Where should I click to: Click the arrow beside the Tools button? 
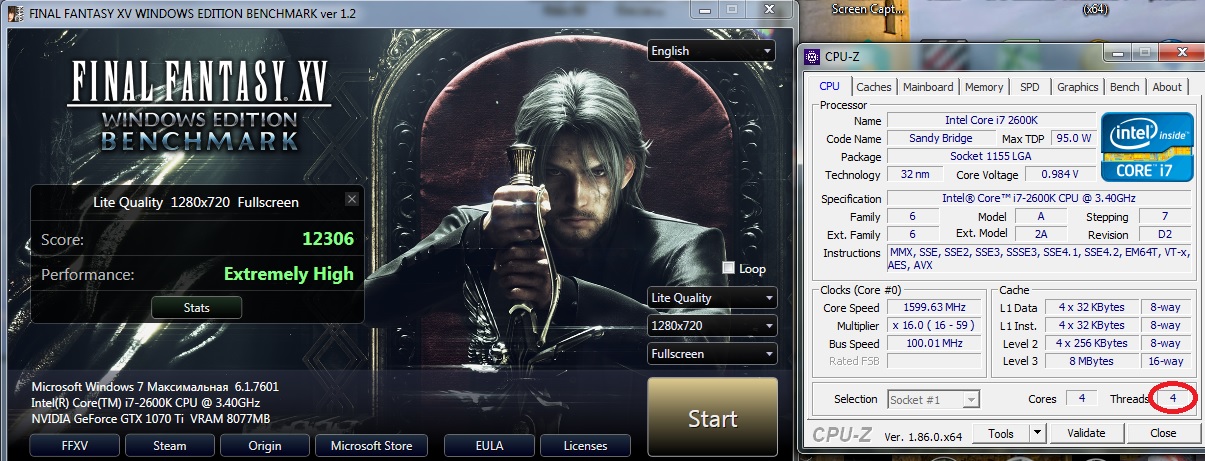[x=1037, y=433]
